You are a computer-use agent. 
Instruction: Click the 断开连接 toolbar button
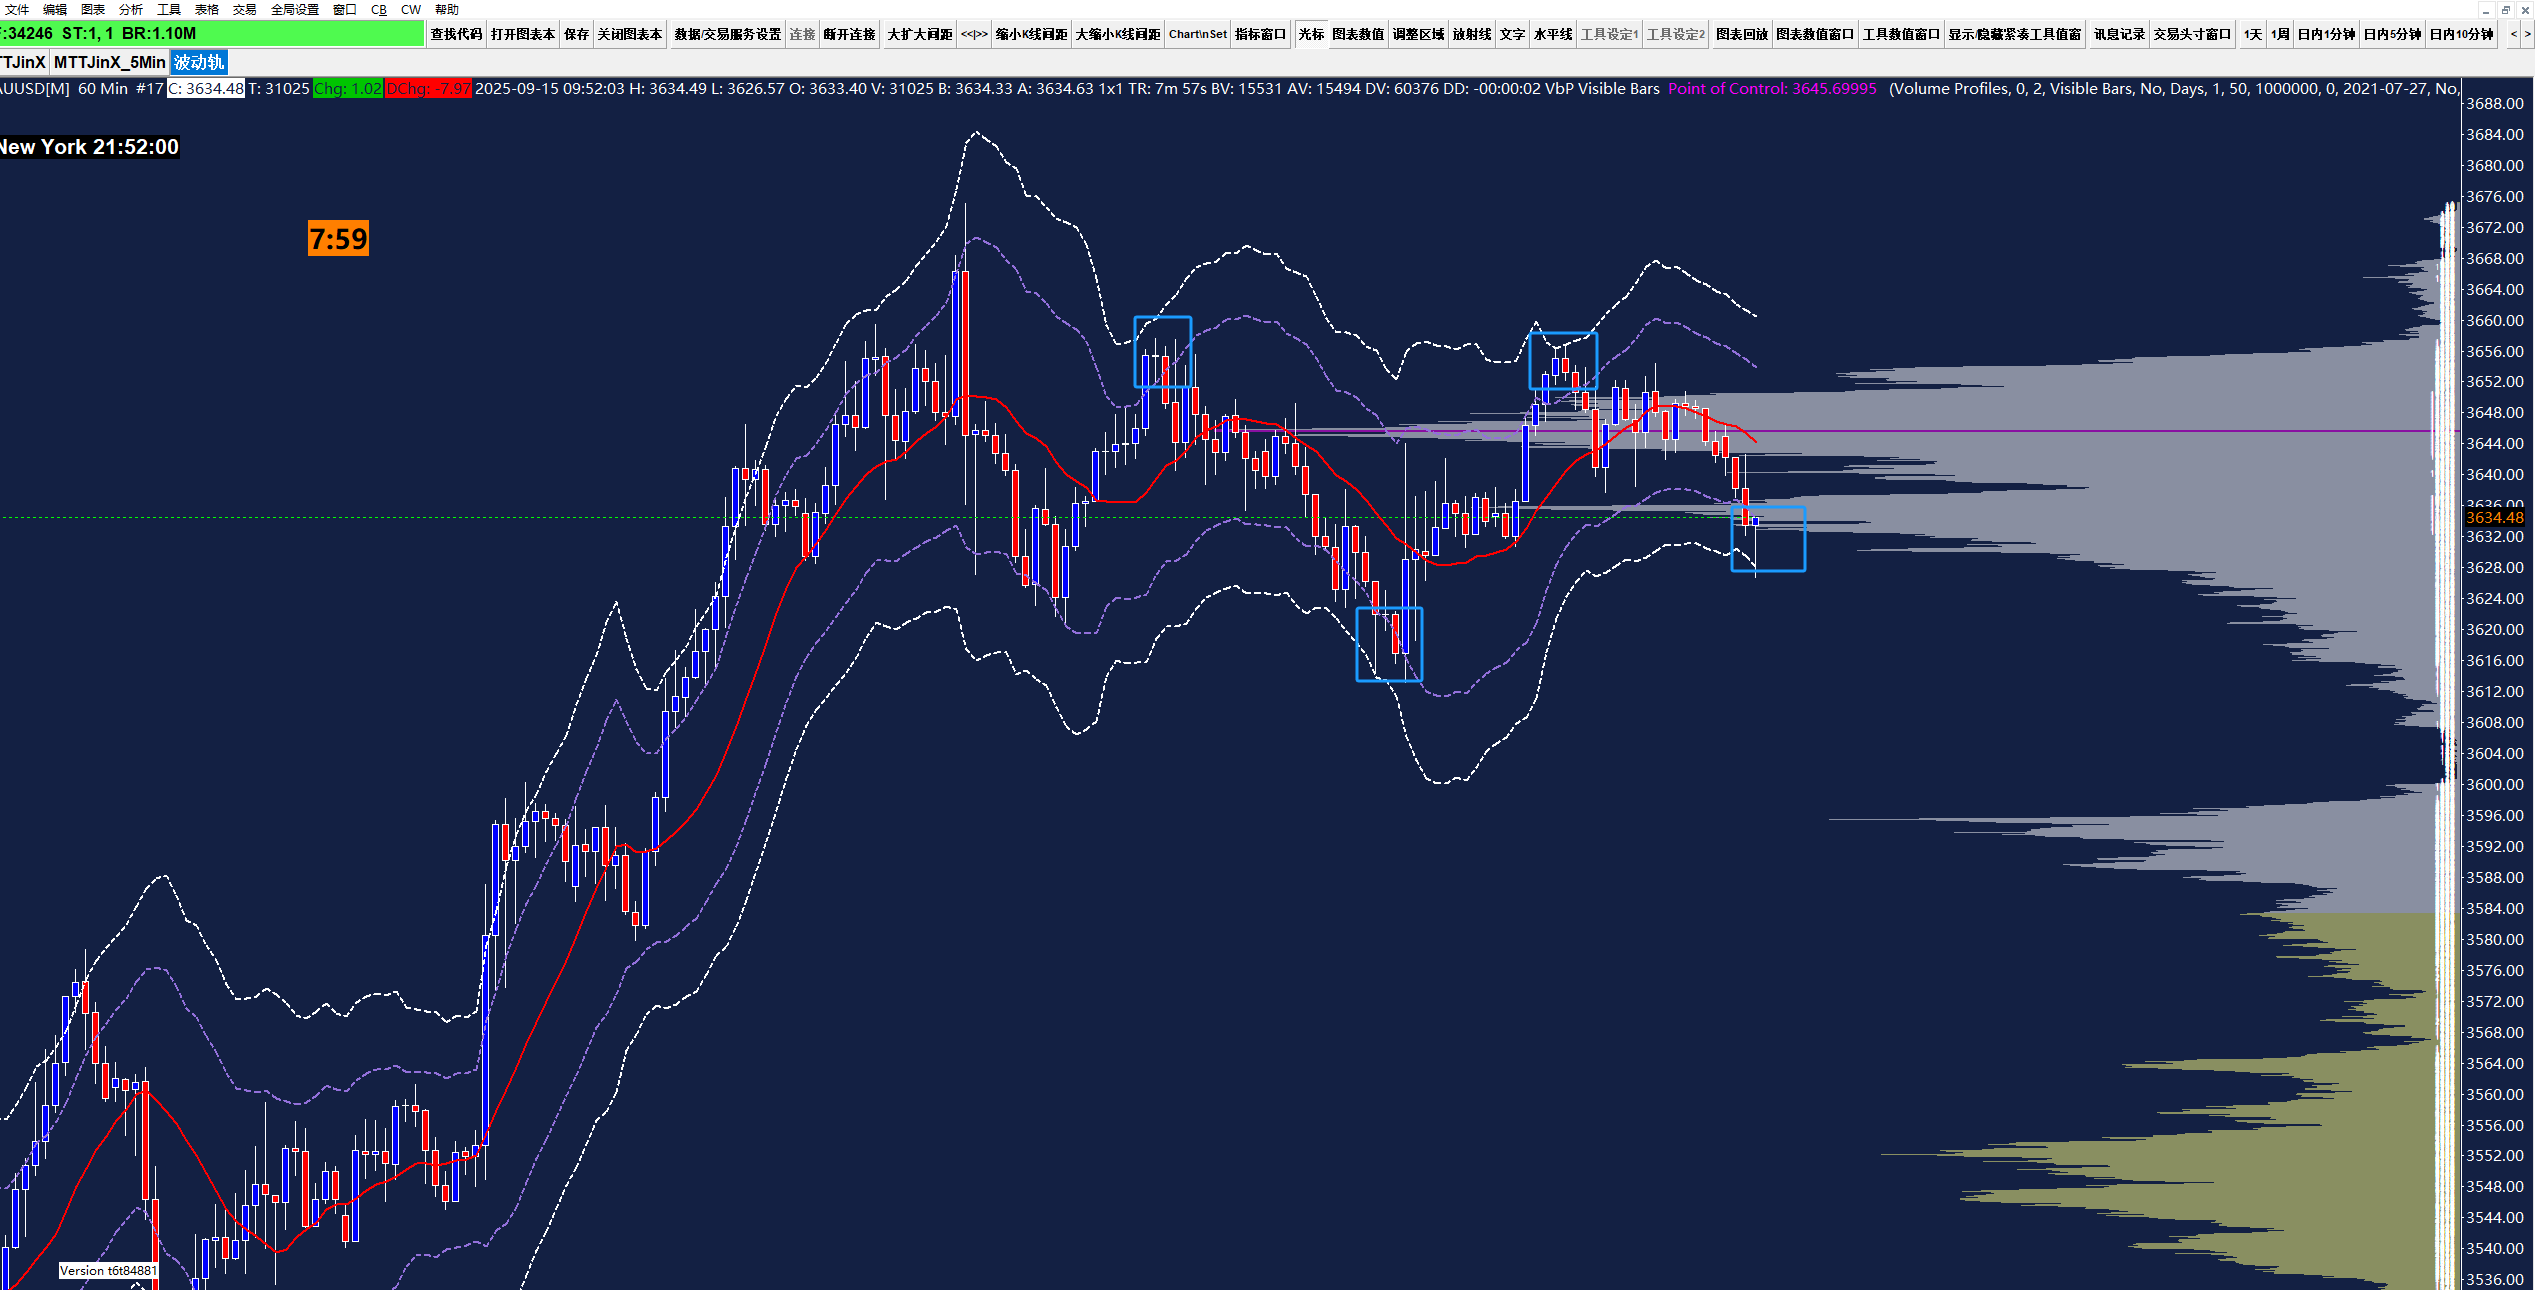[849, 34]
